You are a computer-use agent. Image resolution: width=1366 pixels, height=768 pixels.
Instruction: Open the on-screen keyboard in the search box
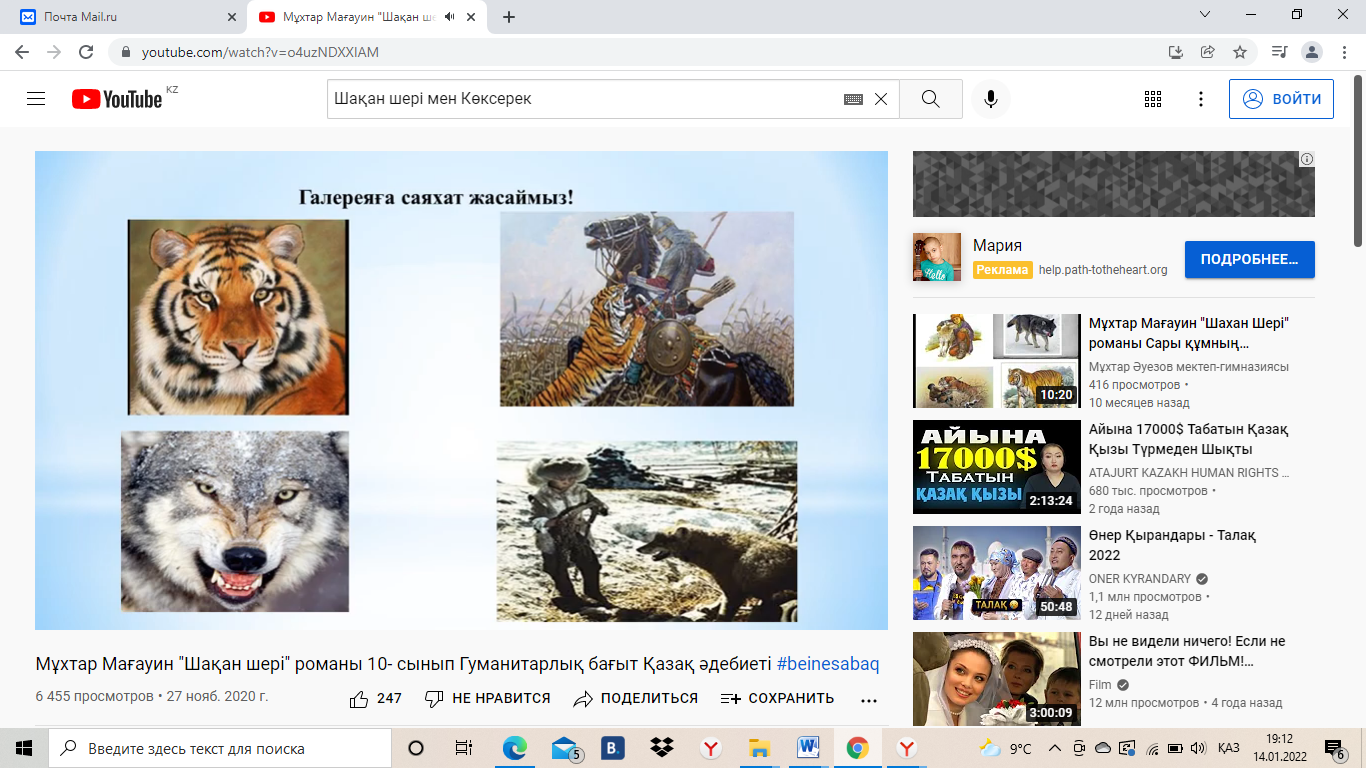[853, 99]
